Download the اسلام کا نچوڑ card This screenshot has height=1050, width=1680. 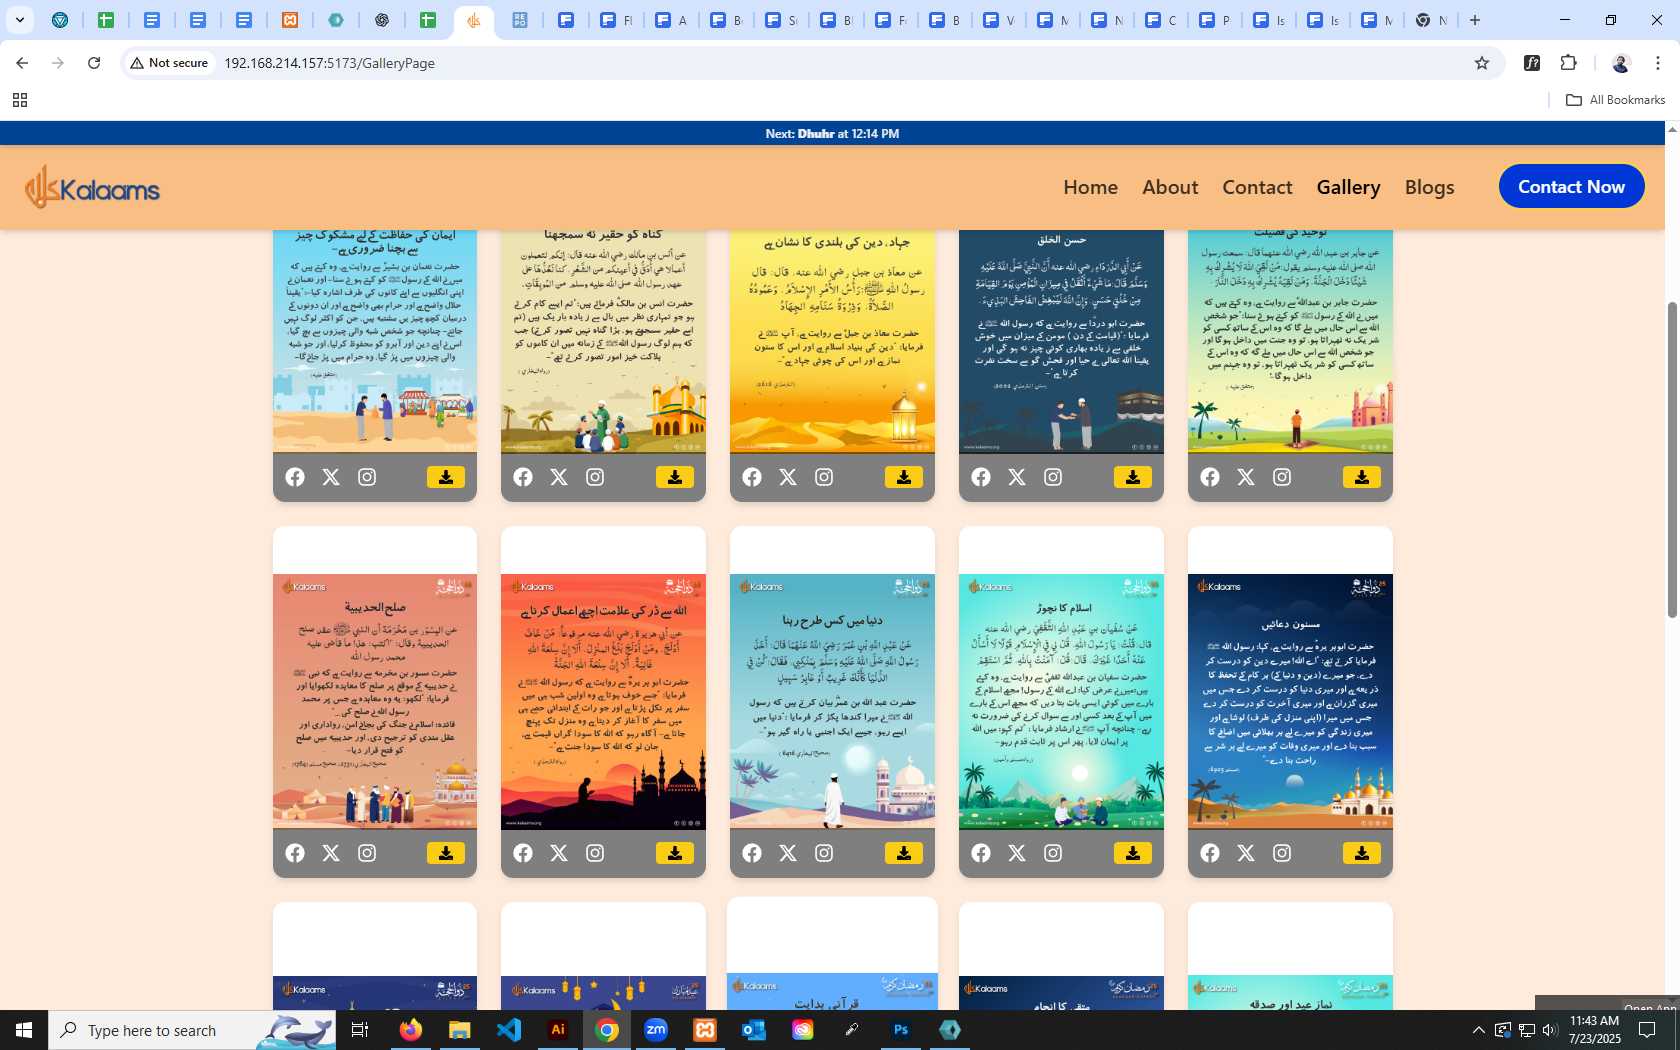pyautogui.click(x=1133, y=853)
